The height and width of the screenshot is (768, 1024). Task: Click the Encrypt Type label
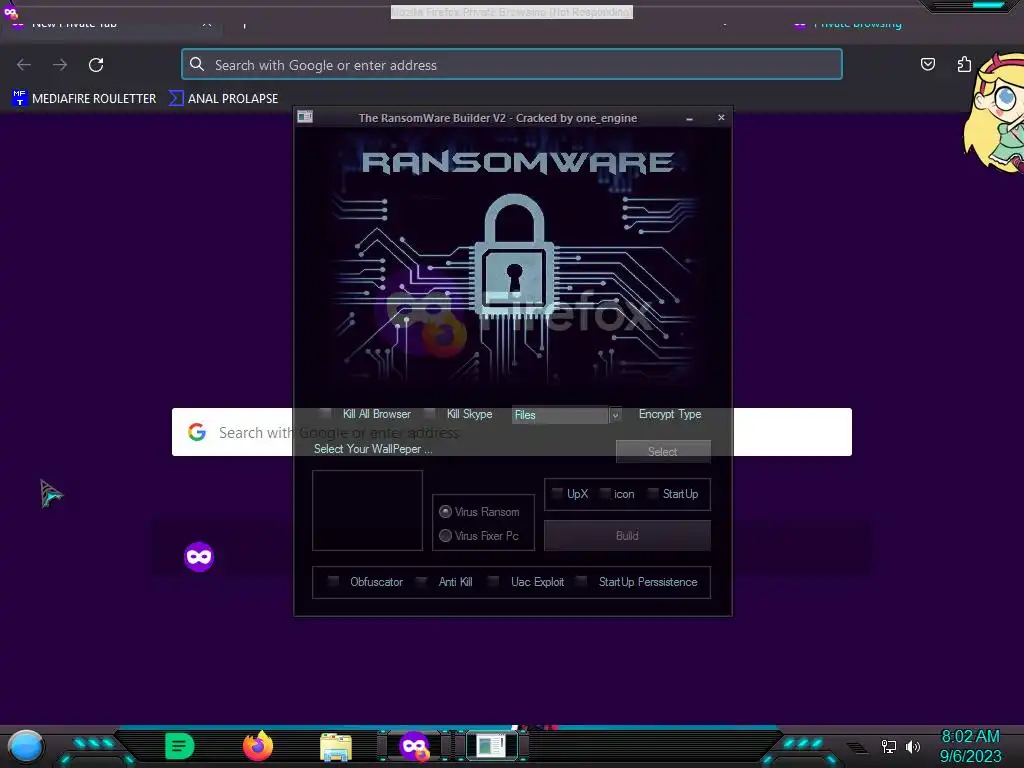tap(670, 413)
